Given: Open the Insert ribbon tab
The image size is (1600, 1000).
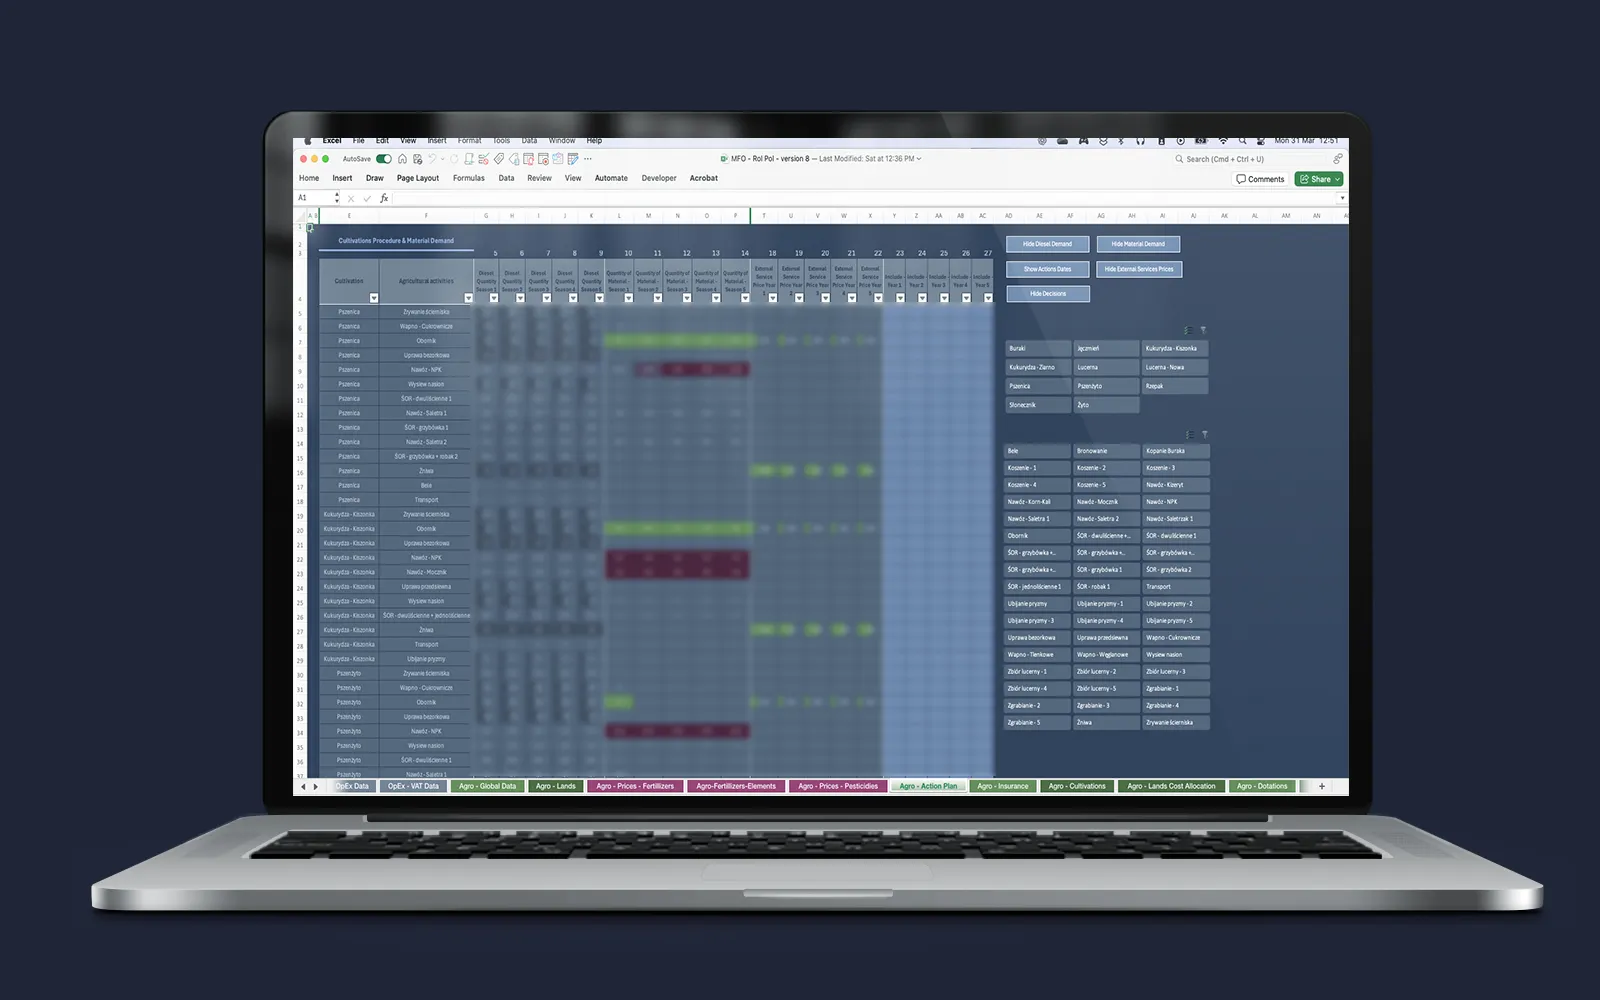Looking at the screenshot, I should coord(342,178).
